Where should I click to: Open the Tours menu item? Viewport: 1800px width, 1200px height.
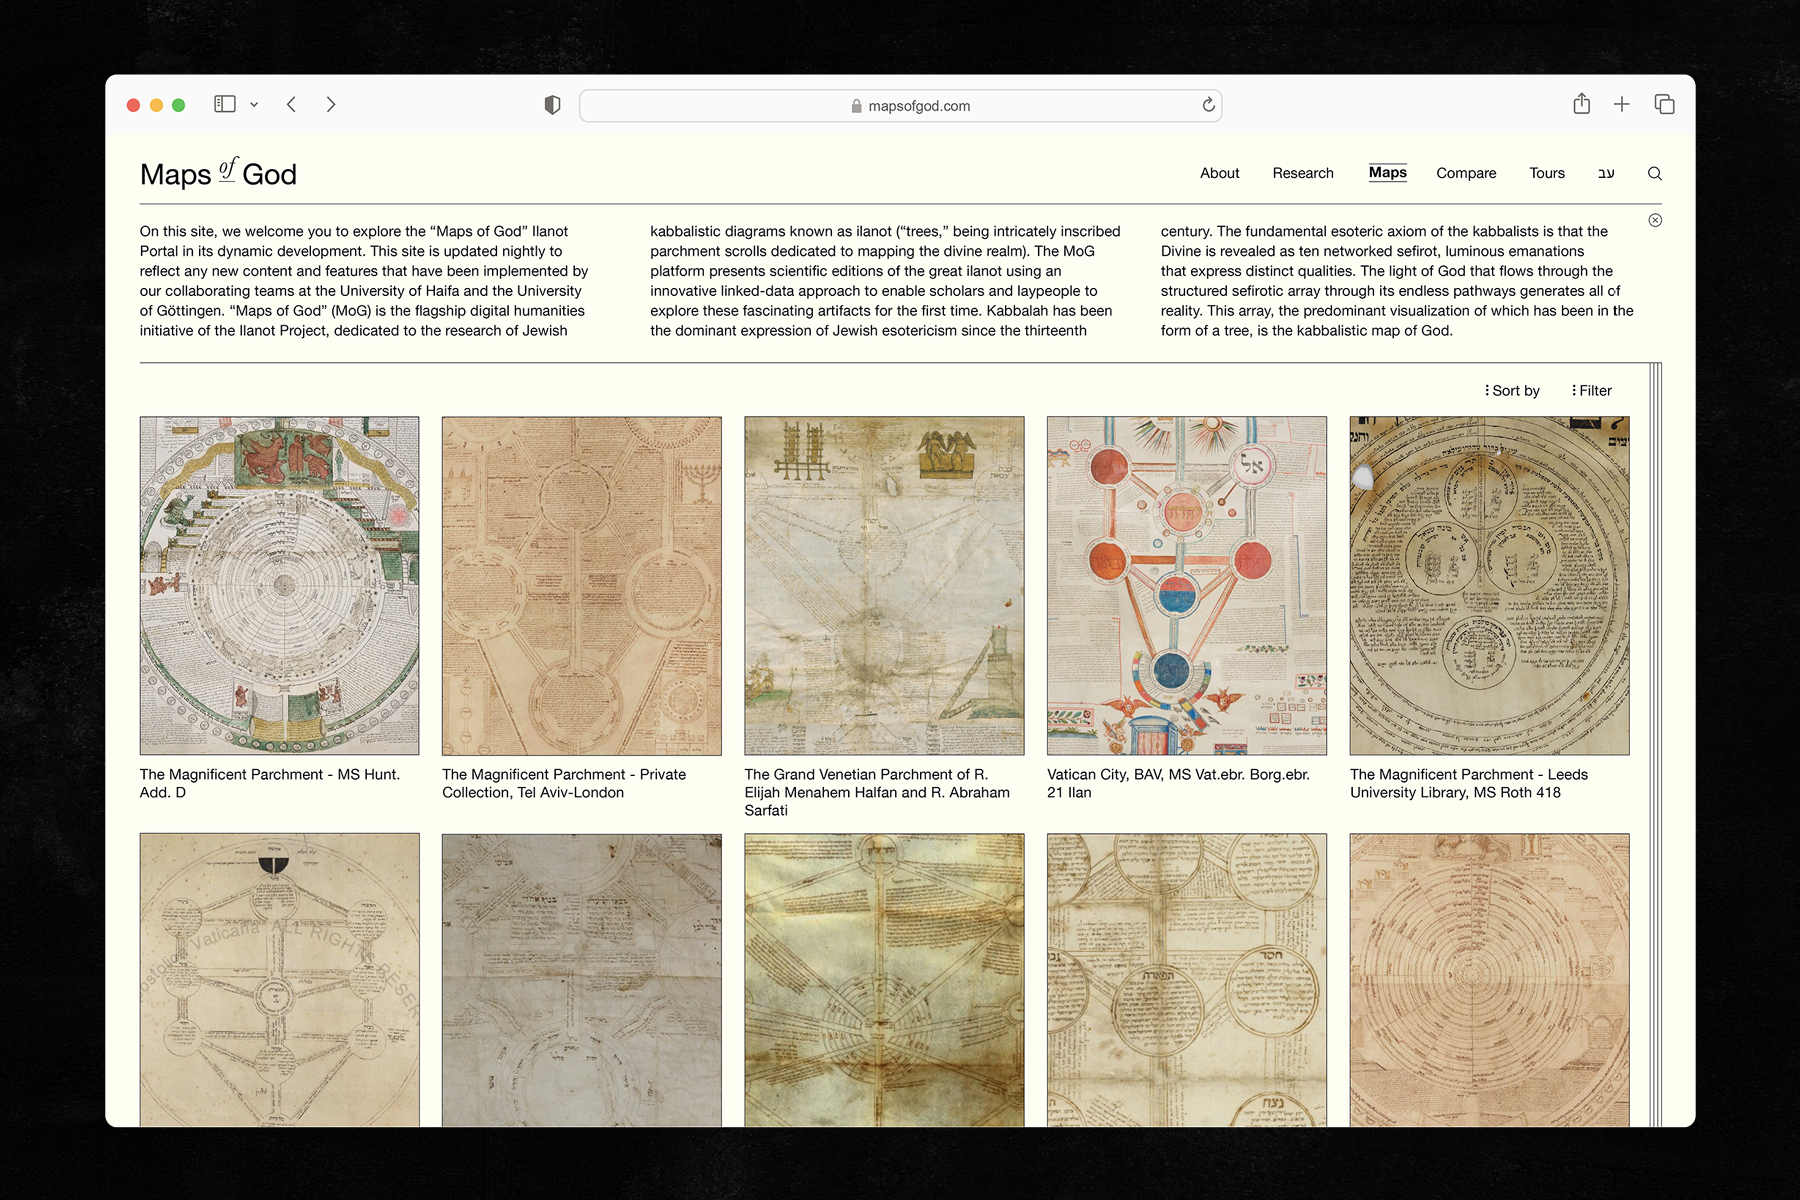1546,173
